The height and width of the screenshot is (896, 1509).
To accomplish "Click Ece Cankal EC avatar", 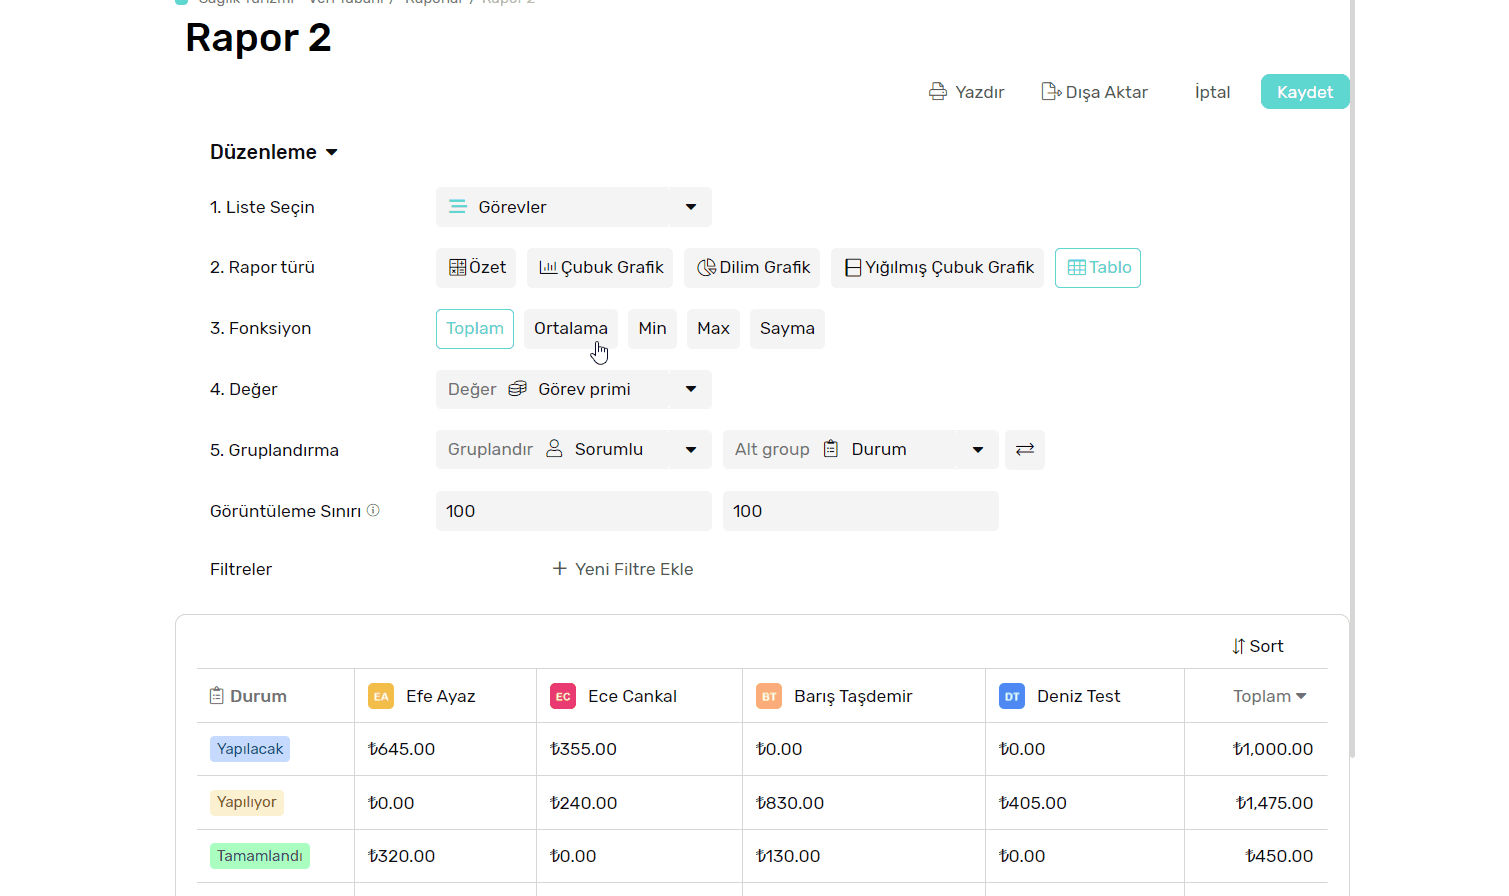I will 563,696.
